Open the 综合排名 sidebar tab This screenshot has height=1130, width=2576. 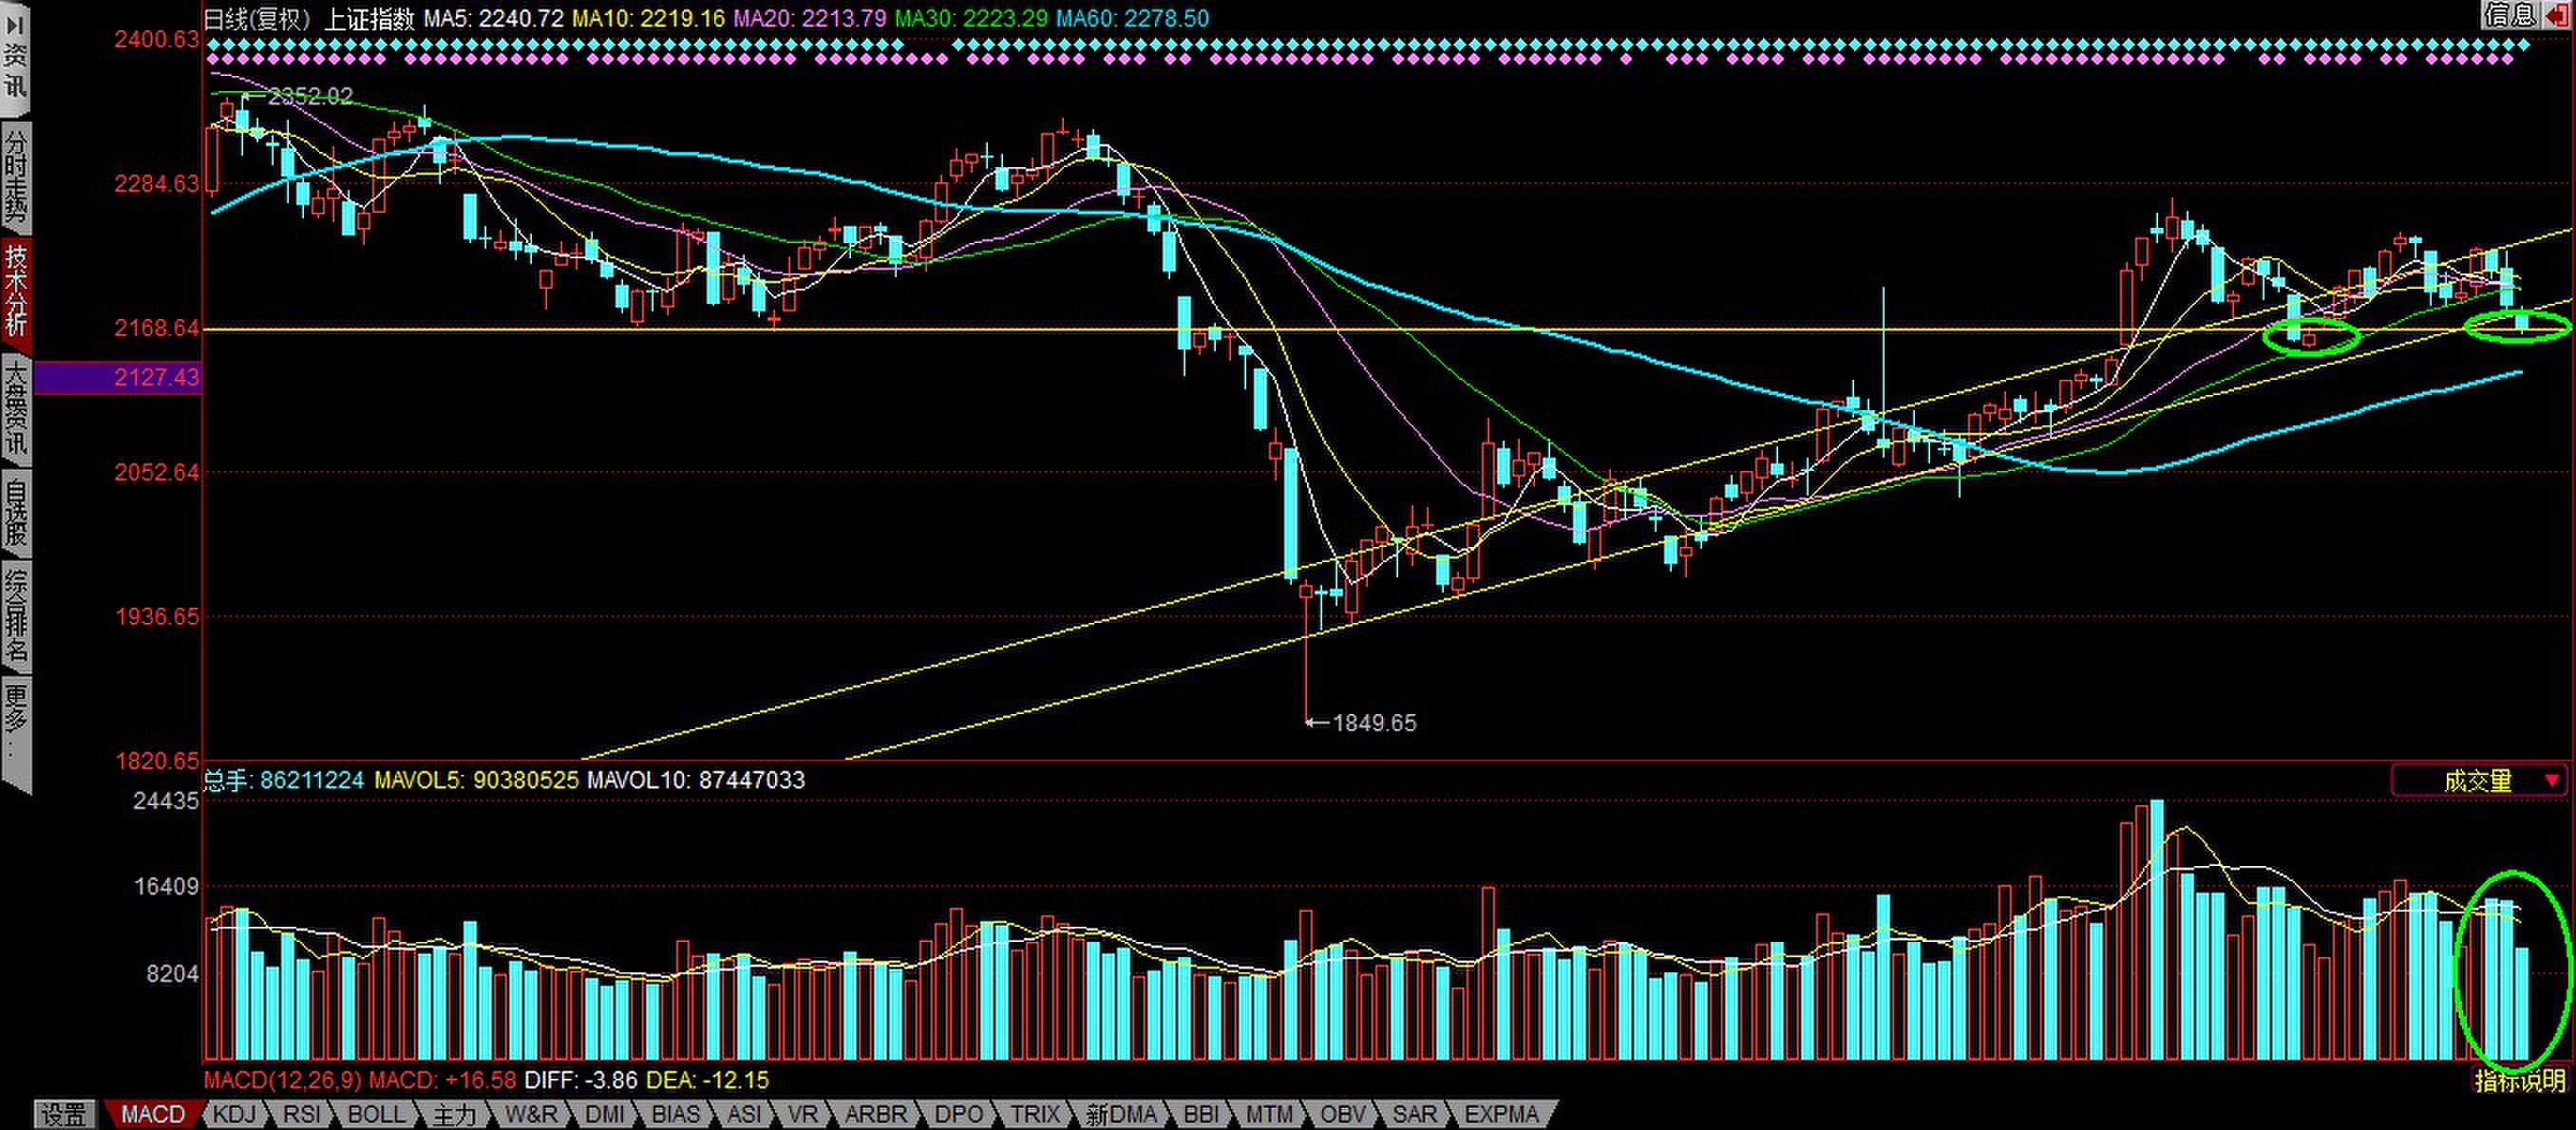[15, 616]
